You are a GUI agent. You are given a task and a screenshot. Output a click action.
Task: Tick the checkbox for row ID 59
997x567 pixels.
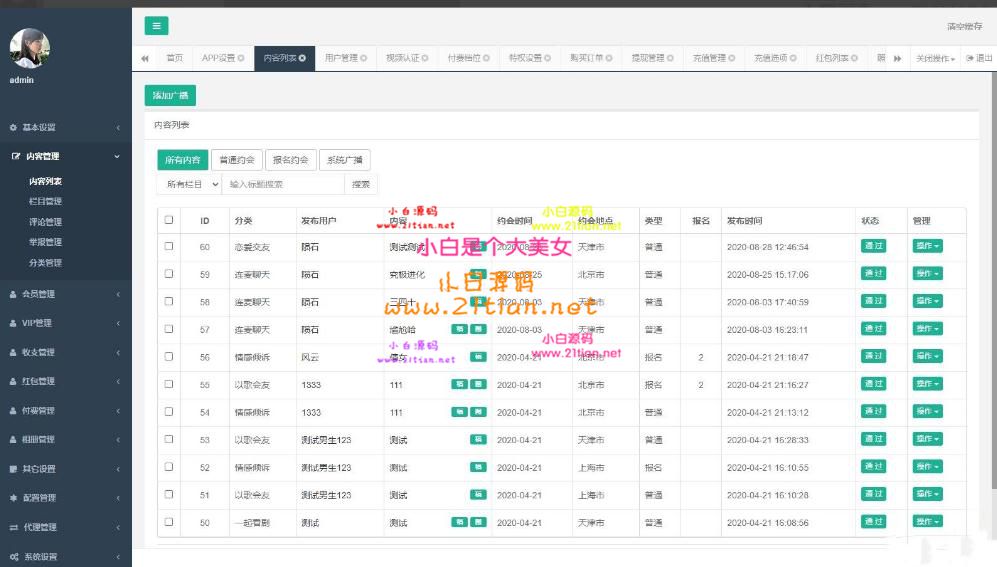coord(168,273)
